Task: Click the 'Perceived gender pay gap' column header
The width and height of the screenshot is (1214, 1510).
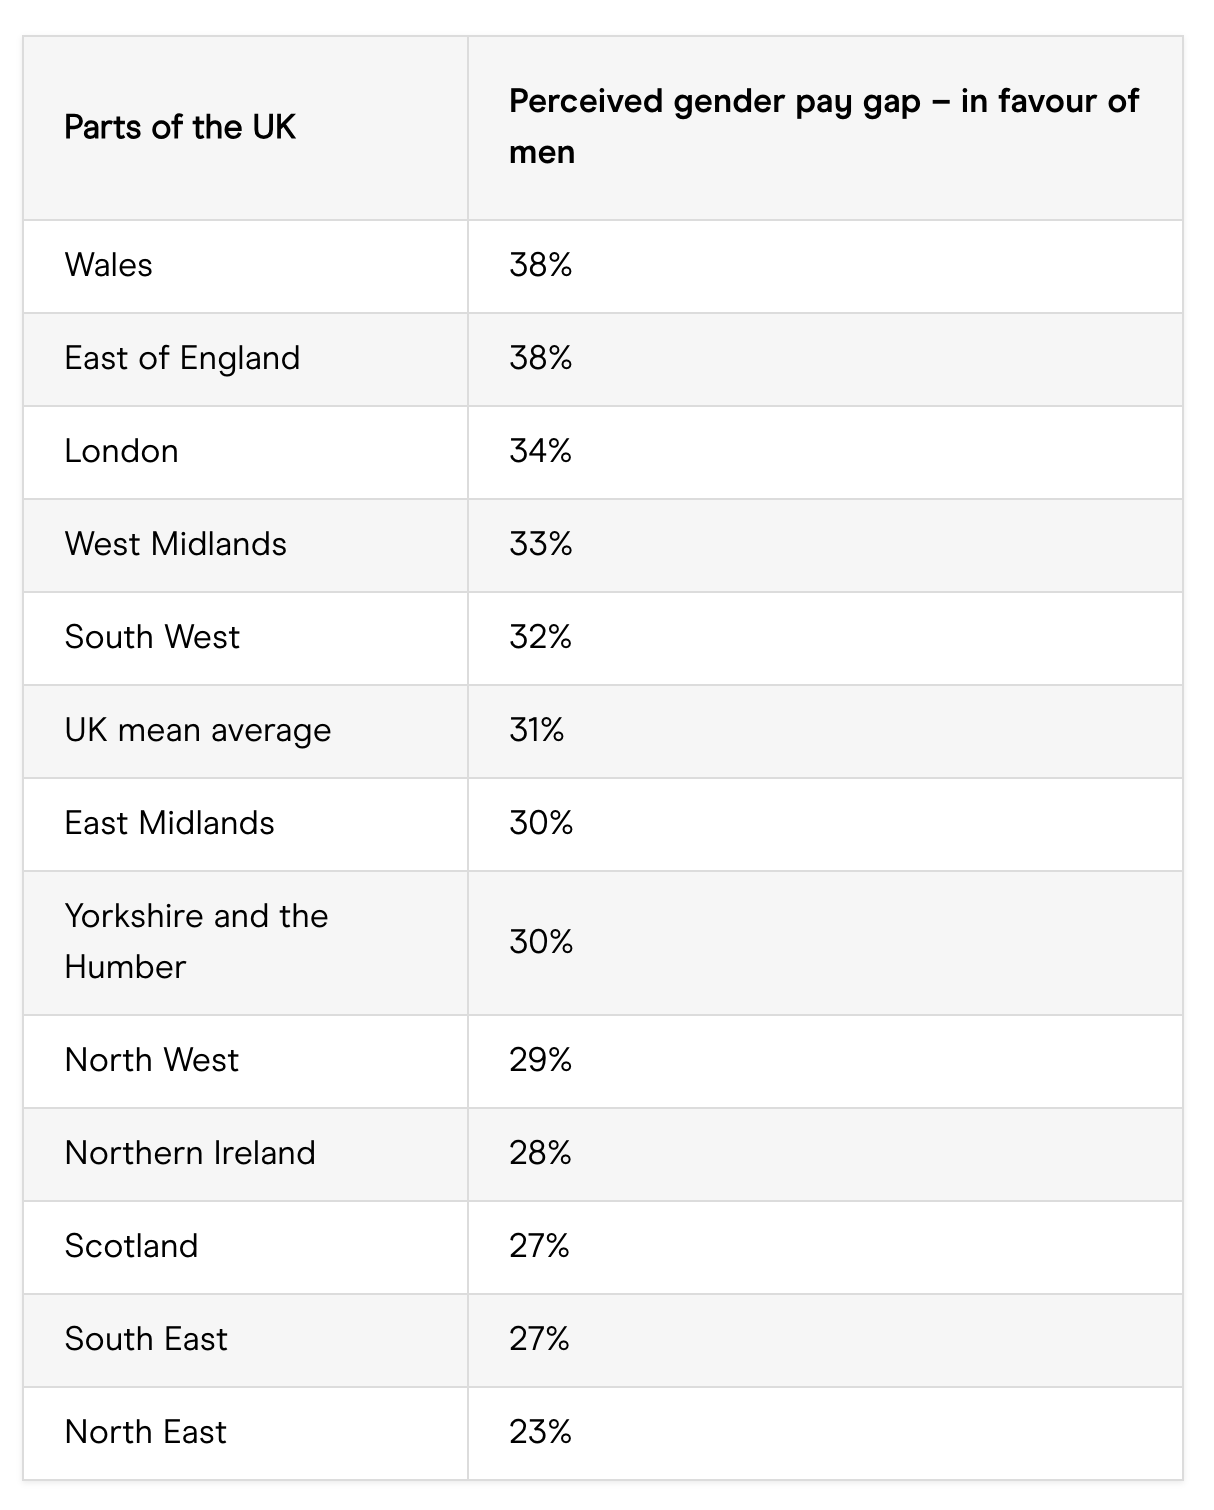Action: 823,126
